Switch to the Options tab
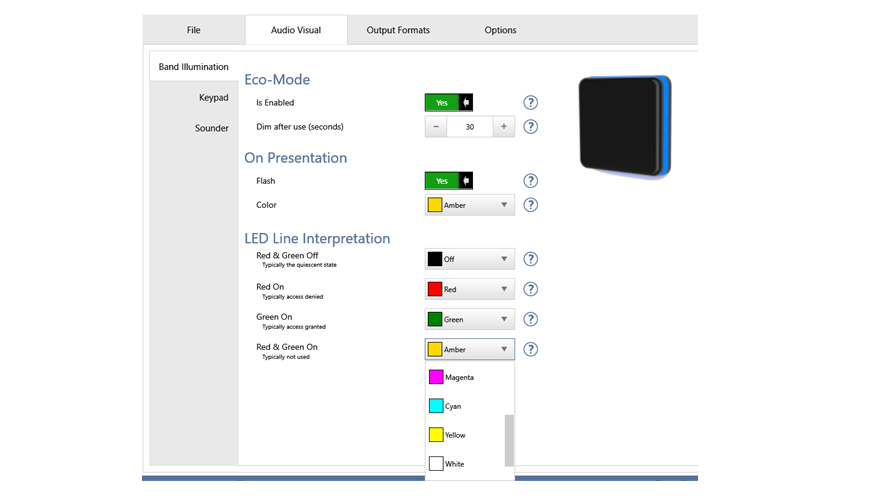 click(500, 30)
